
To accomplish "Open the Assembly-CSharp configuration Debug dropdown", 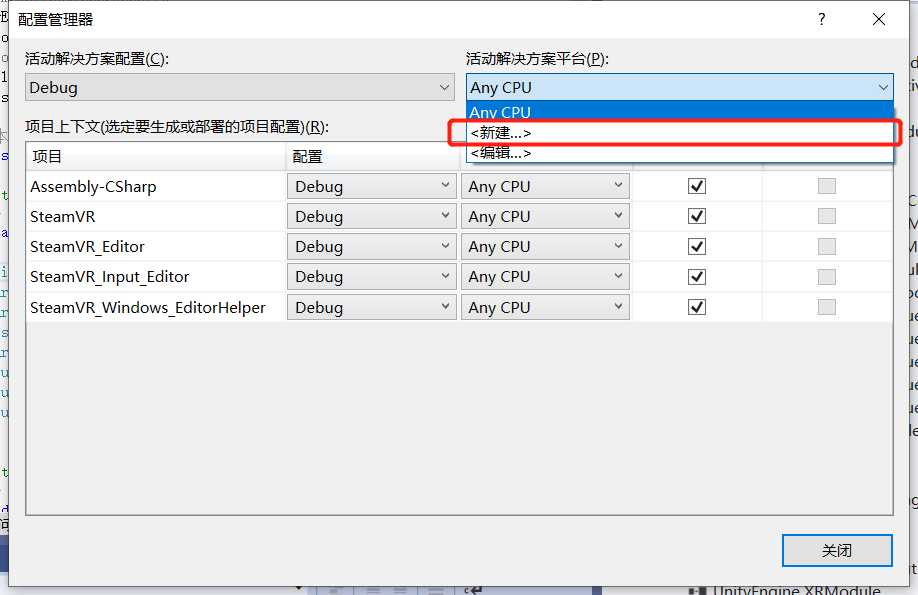I will pos(372,186).
